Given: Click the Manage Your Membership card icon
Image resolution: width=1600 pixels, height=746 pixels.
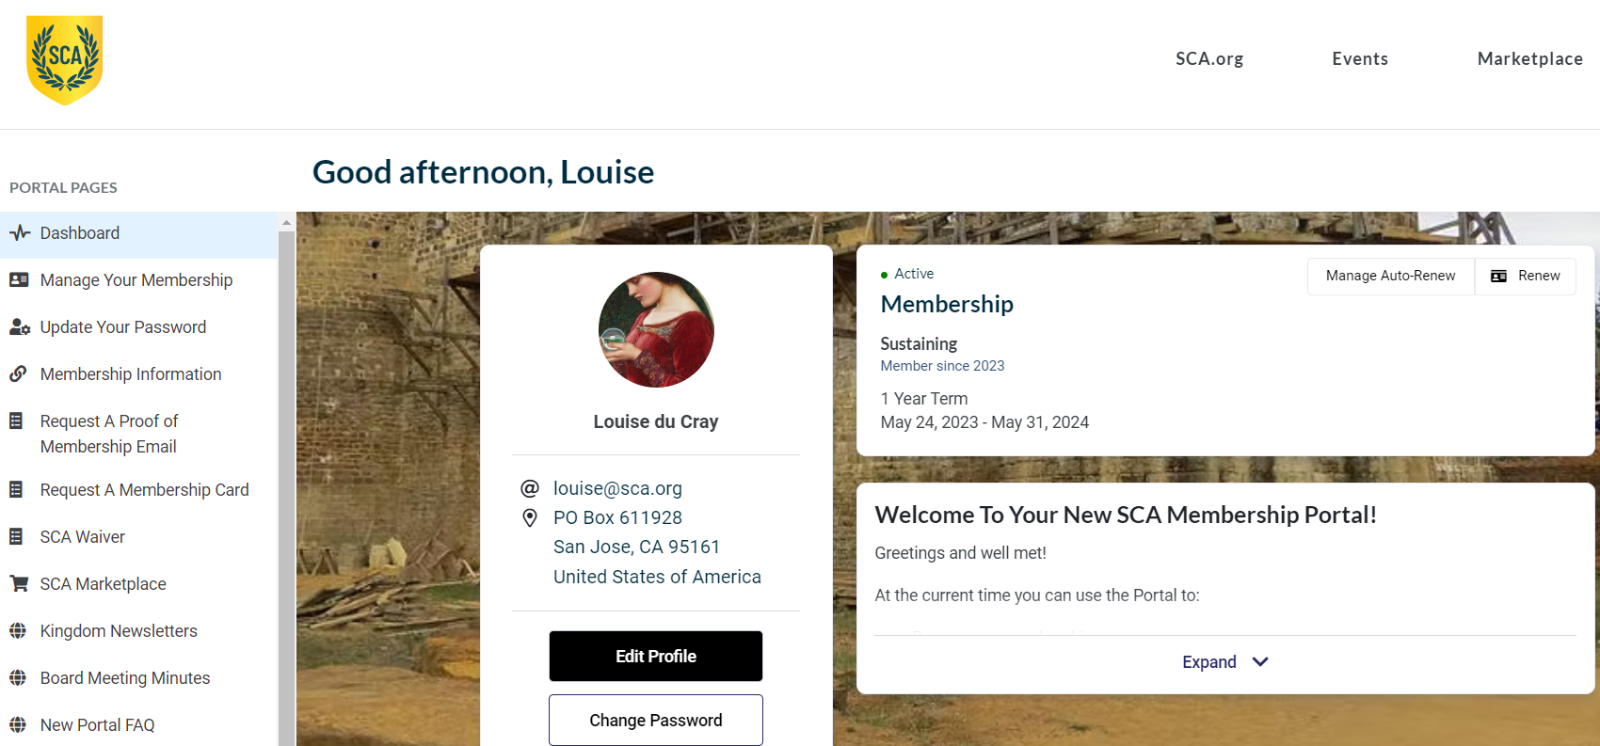Looking at the screenshot, I should [19, 280].
